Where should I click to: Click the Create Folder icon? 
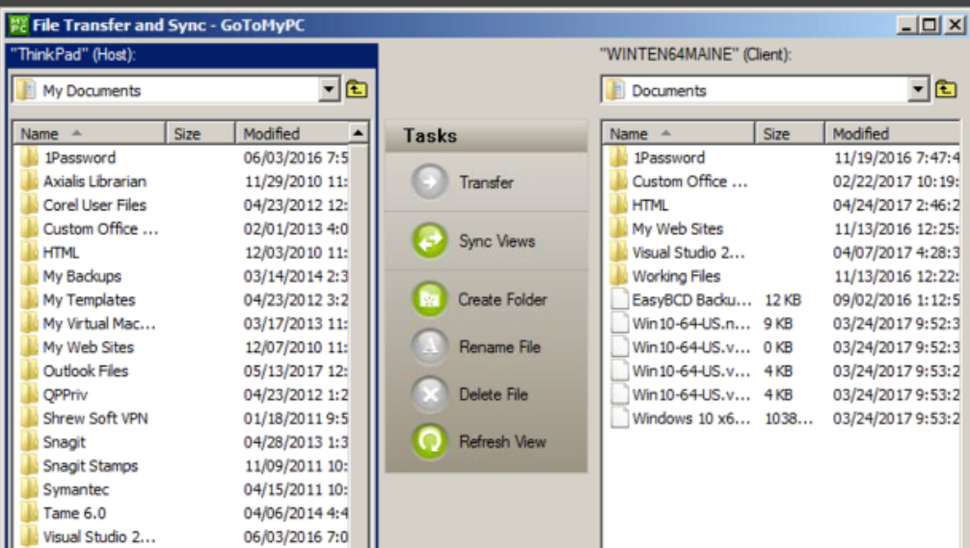tap(430, 299)
